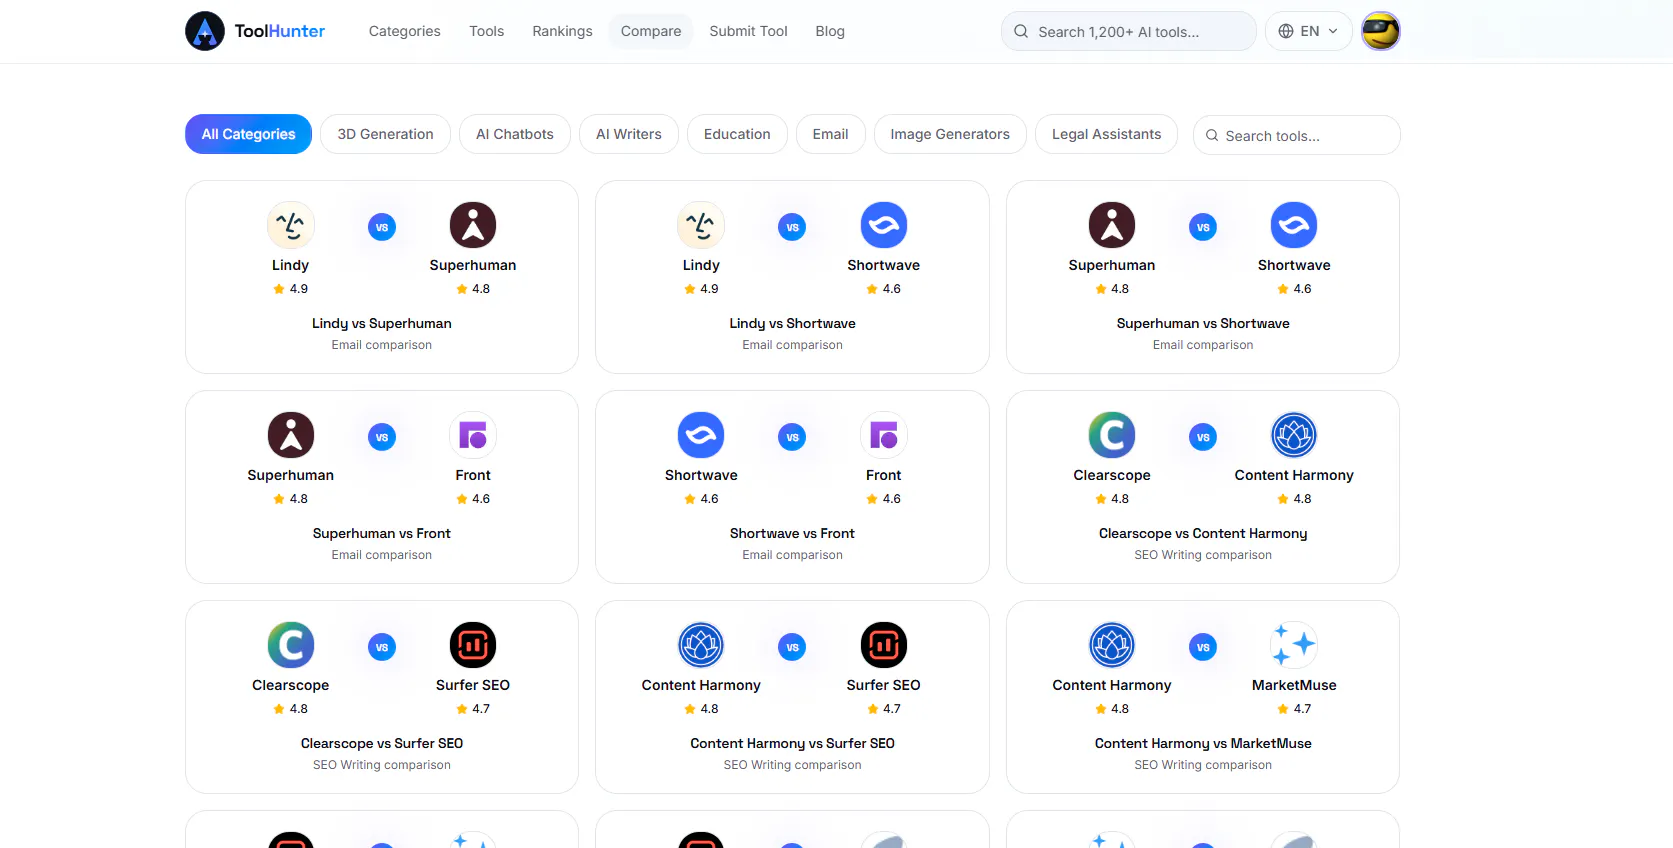Click the 'MarketMuse' tool name

point(1294,685)
